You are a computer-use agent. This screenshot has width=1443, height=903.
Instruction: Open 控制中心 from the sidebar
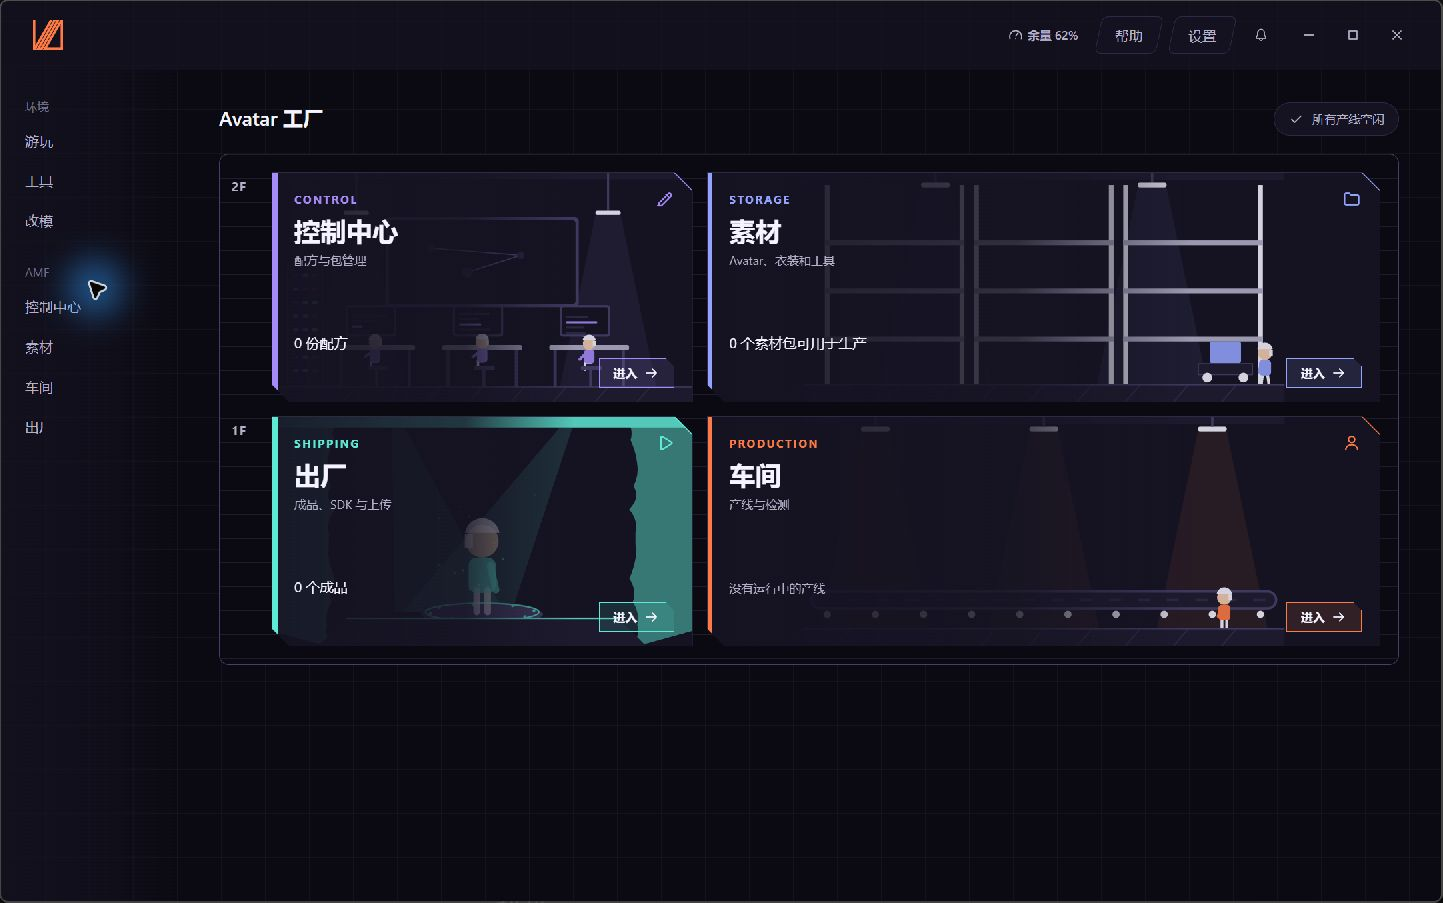pyautogui.click(x=53, y=307)
